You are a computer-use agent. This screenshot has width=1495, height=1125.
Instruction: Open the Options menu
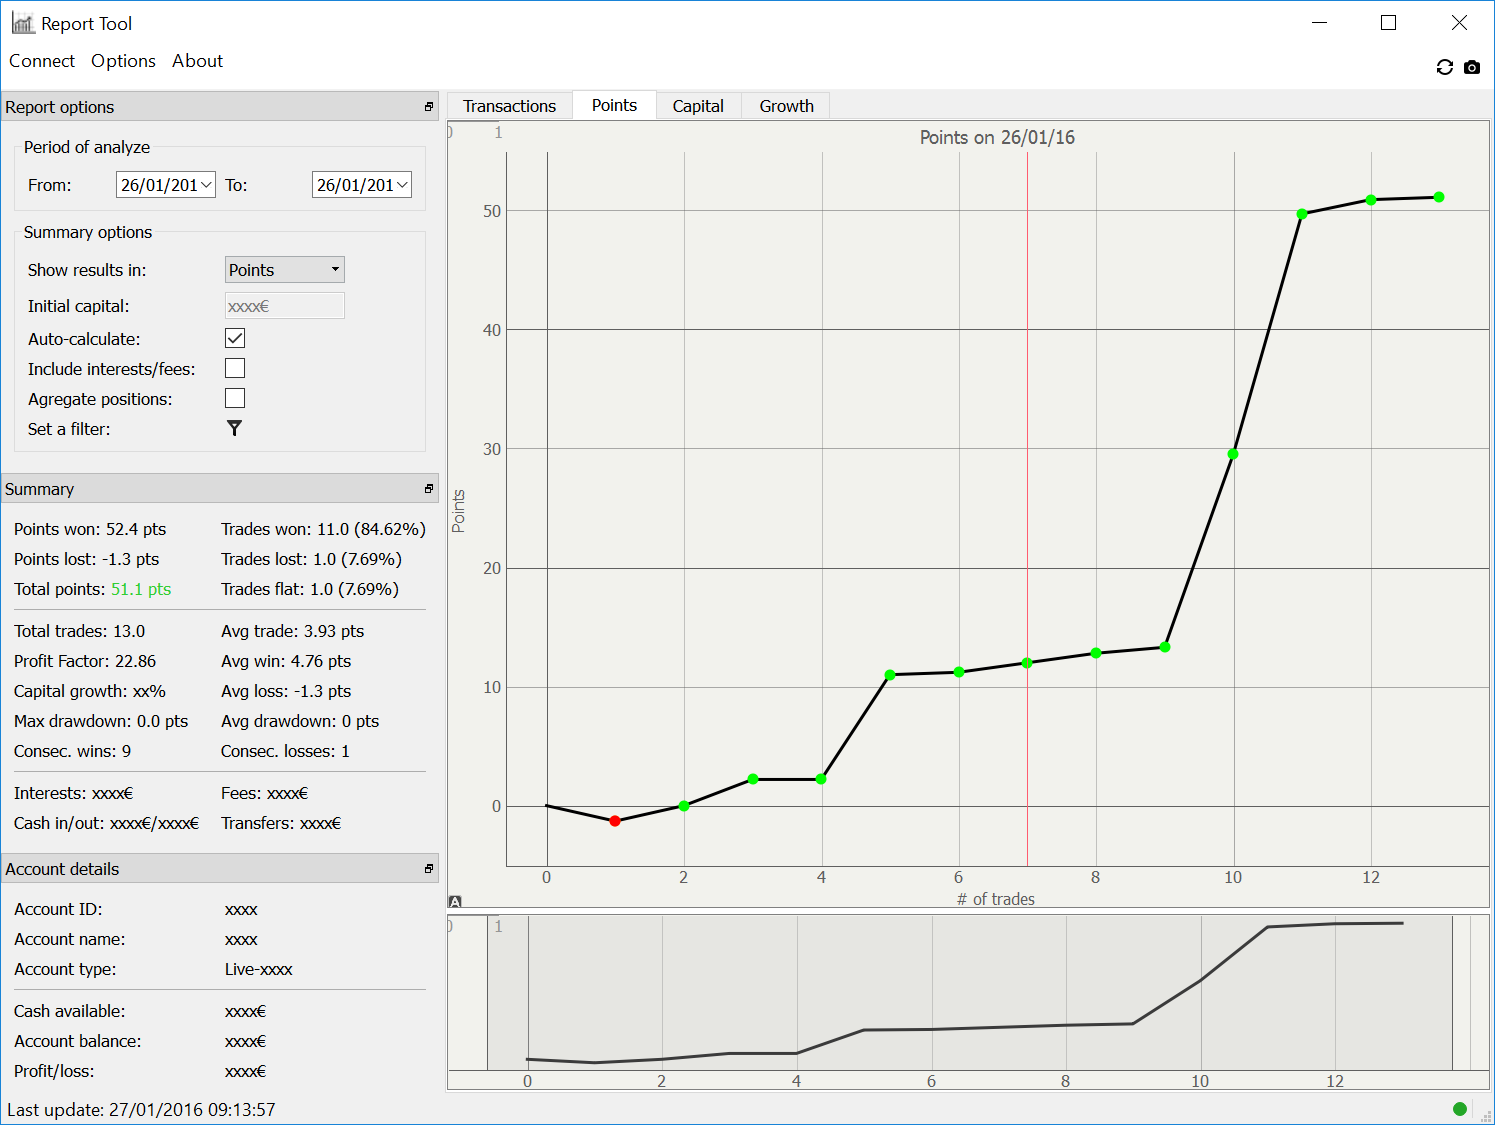[123, 61]
